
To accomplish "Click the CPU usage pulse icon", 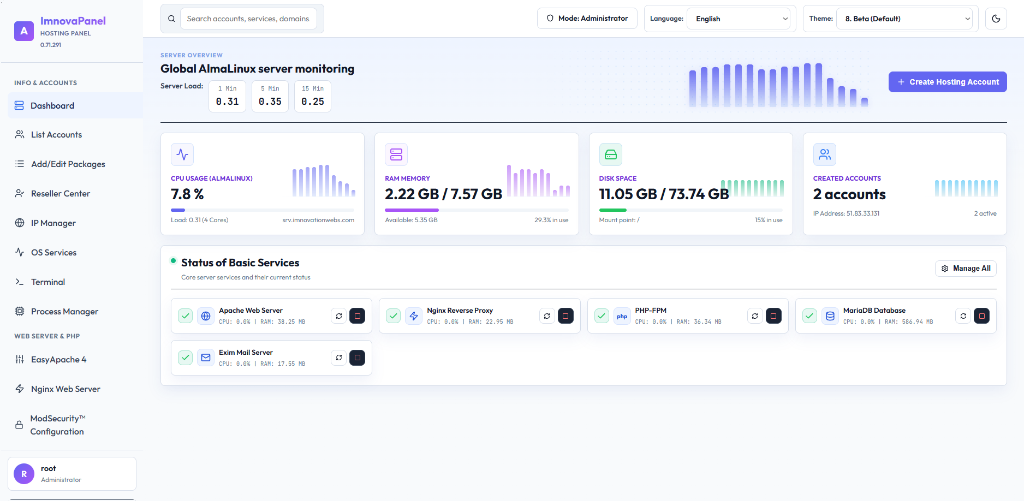I will click(x=182, y=155).
